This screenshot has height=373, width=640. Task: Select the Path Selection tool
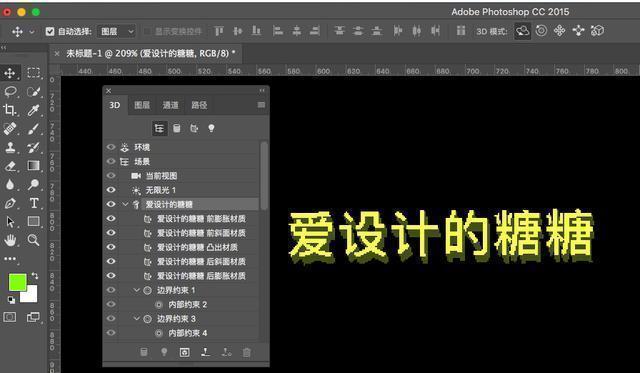click(10, 222)
